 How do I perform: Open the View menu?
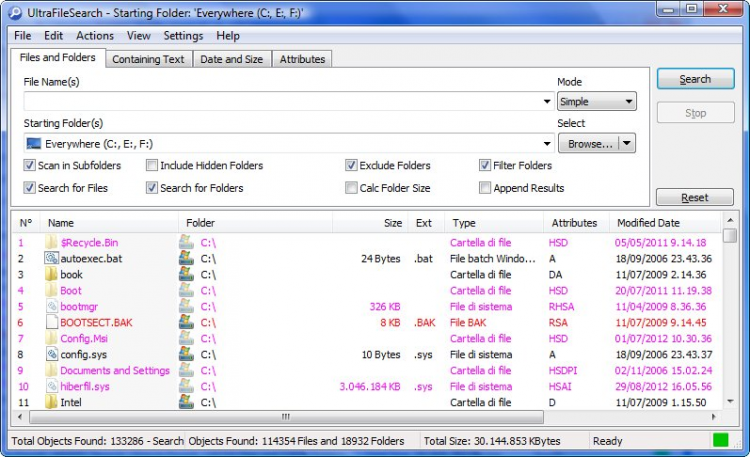[x=139, y=35]
